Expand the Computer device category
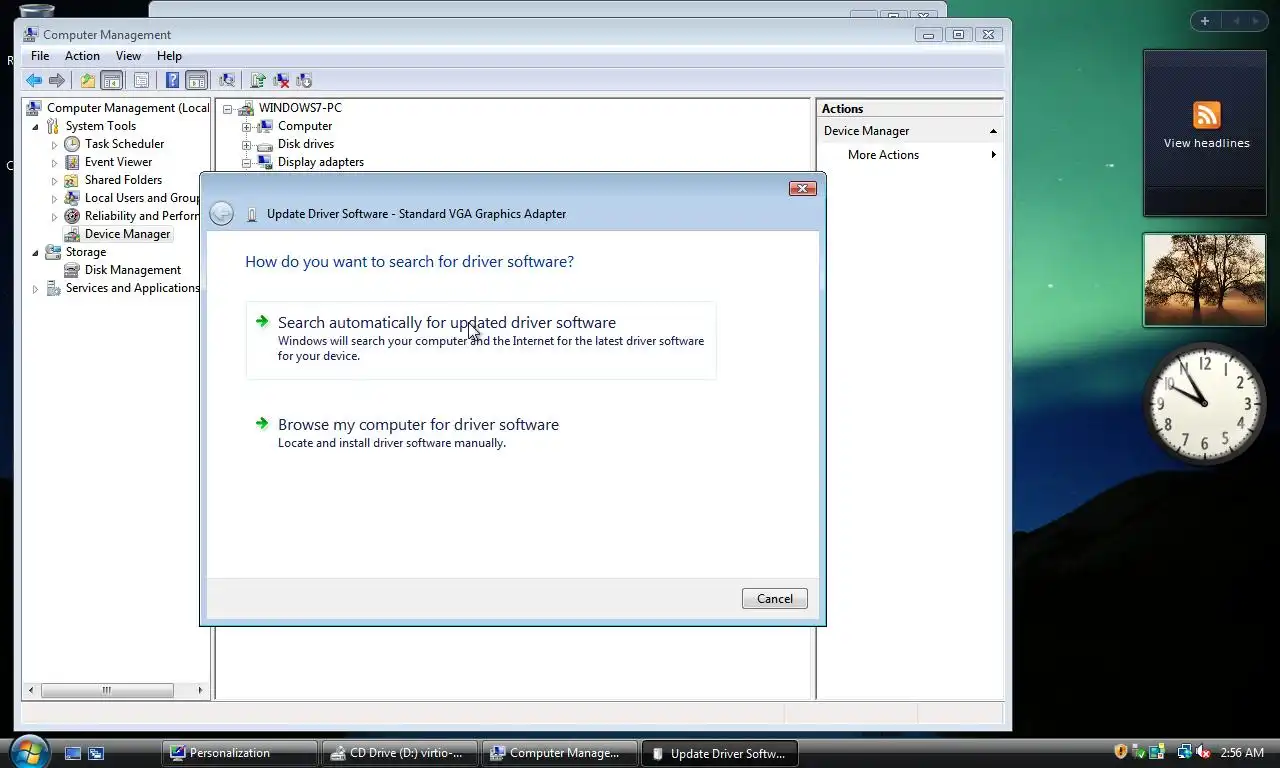 246,127
